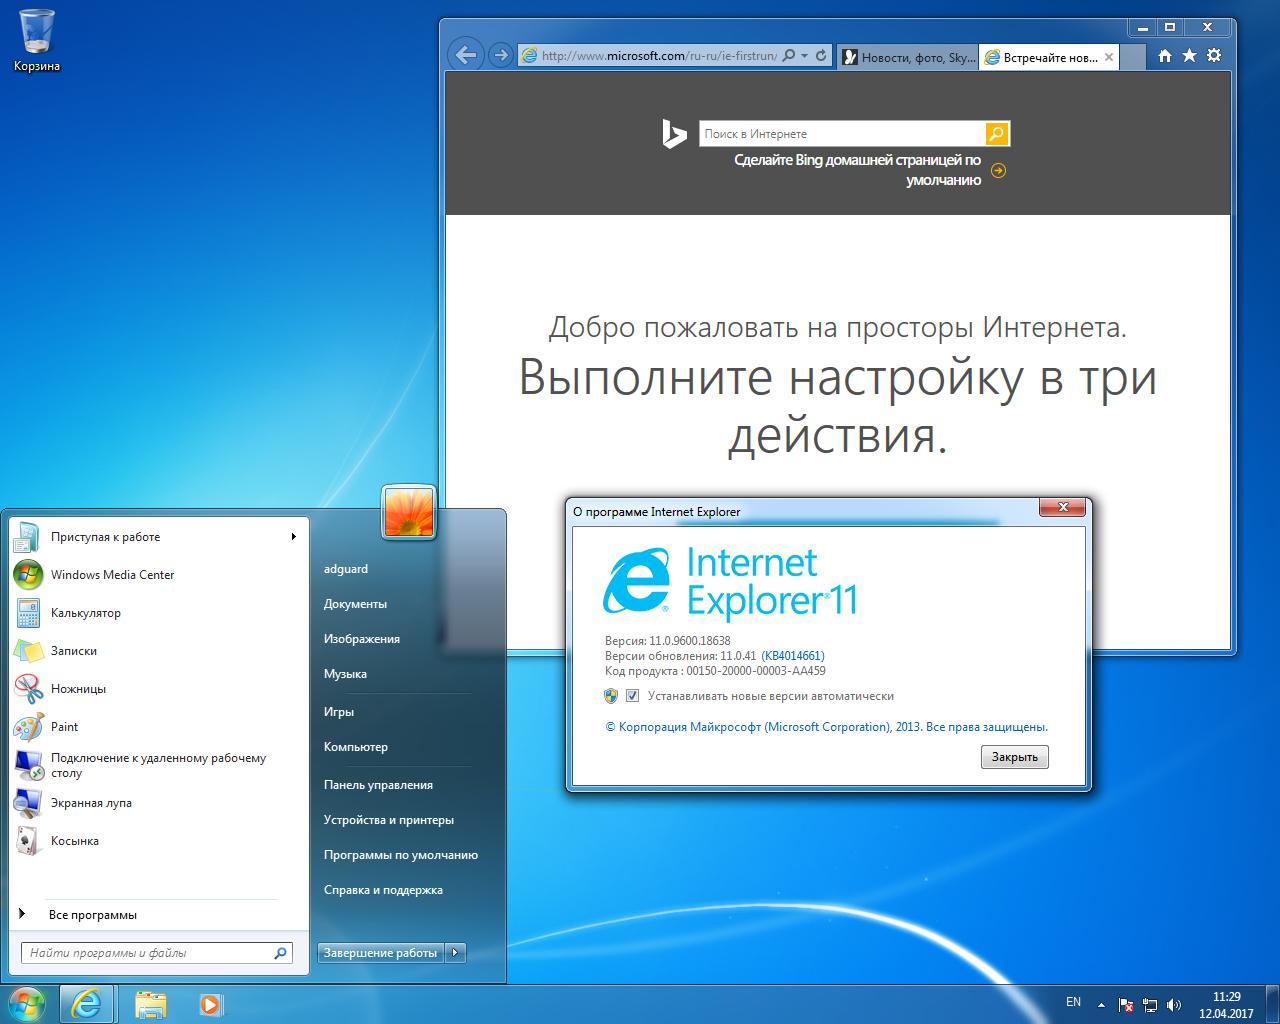Open 'Игры' in Start menu
The height and width of the screenshot is (1024, 1280).
(x=339, y=712)
